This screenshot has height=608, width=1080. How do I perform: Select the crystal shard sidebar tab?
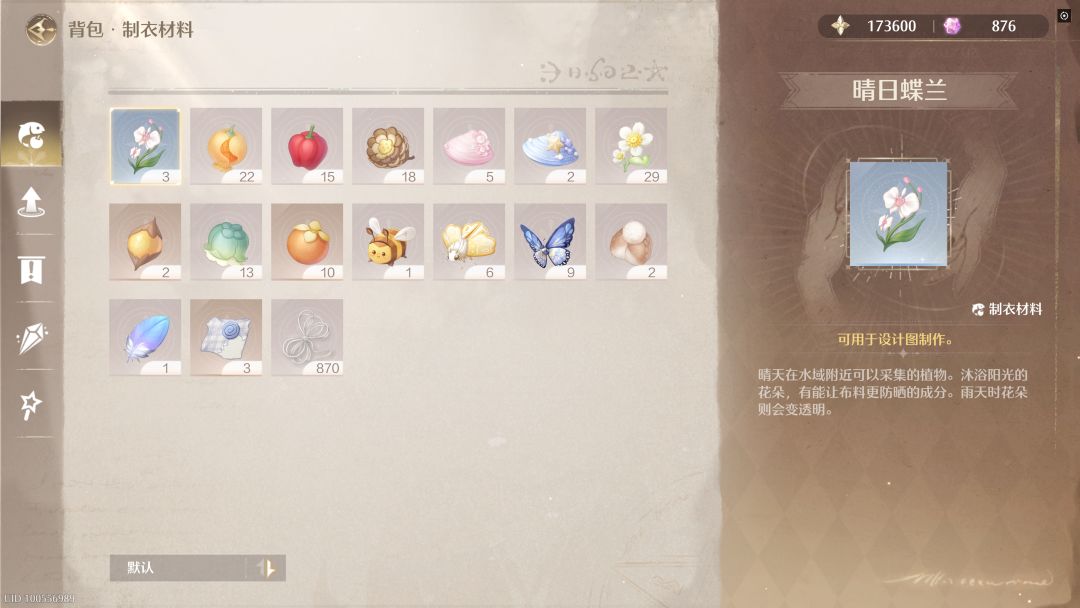pos(32,337)
